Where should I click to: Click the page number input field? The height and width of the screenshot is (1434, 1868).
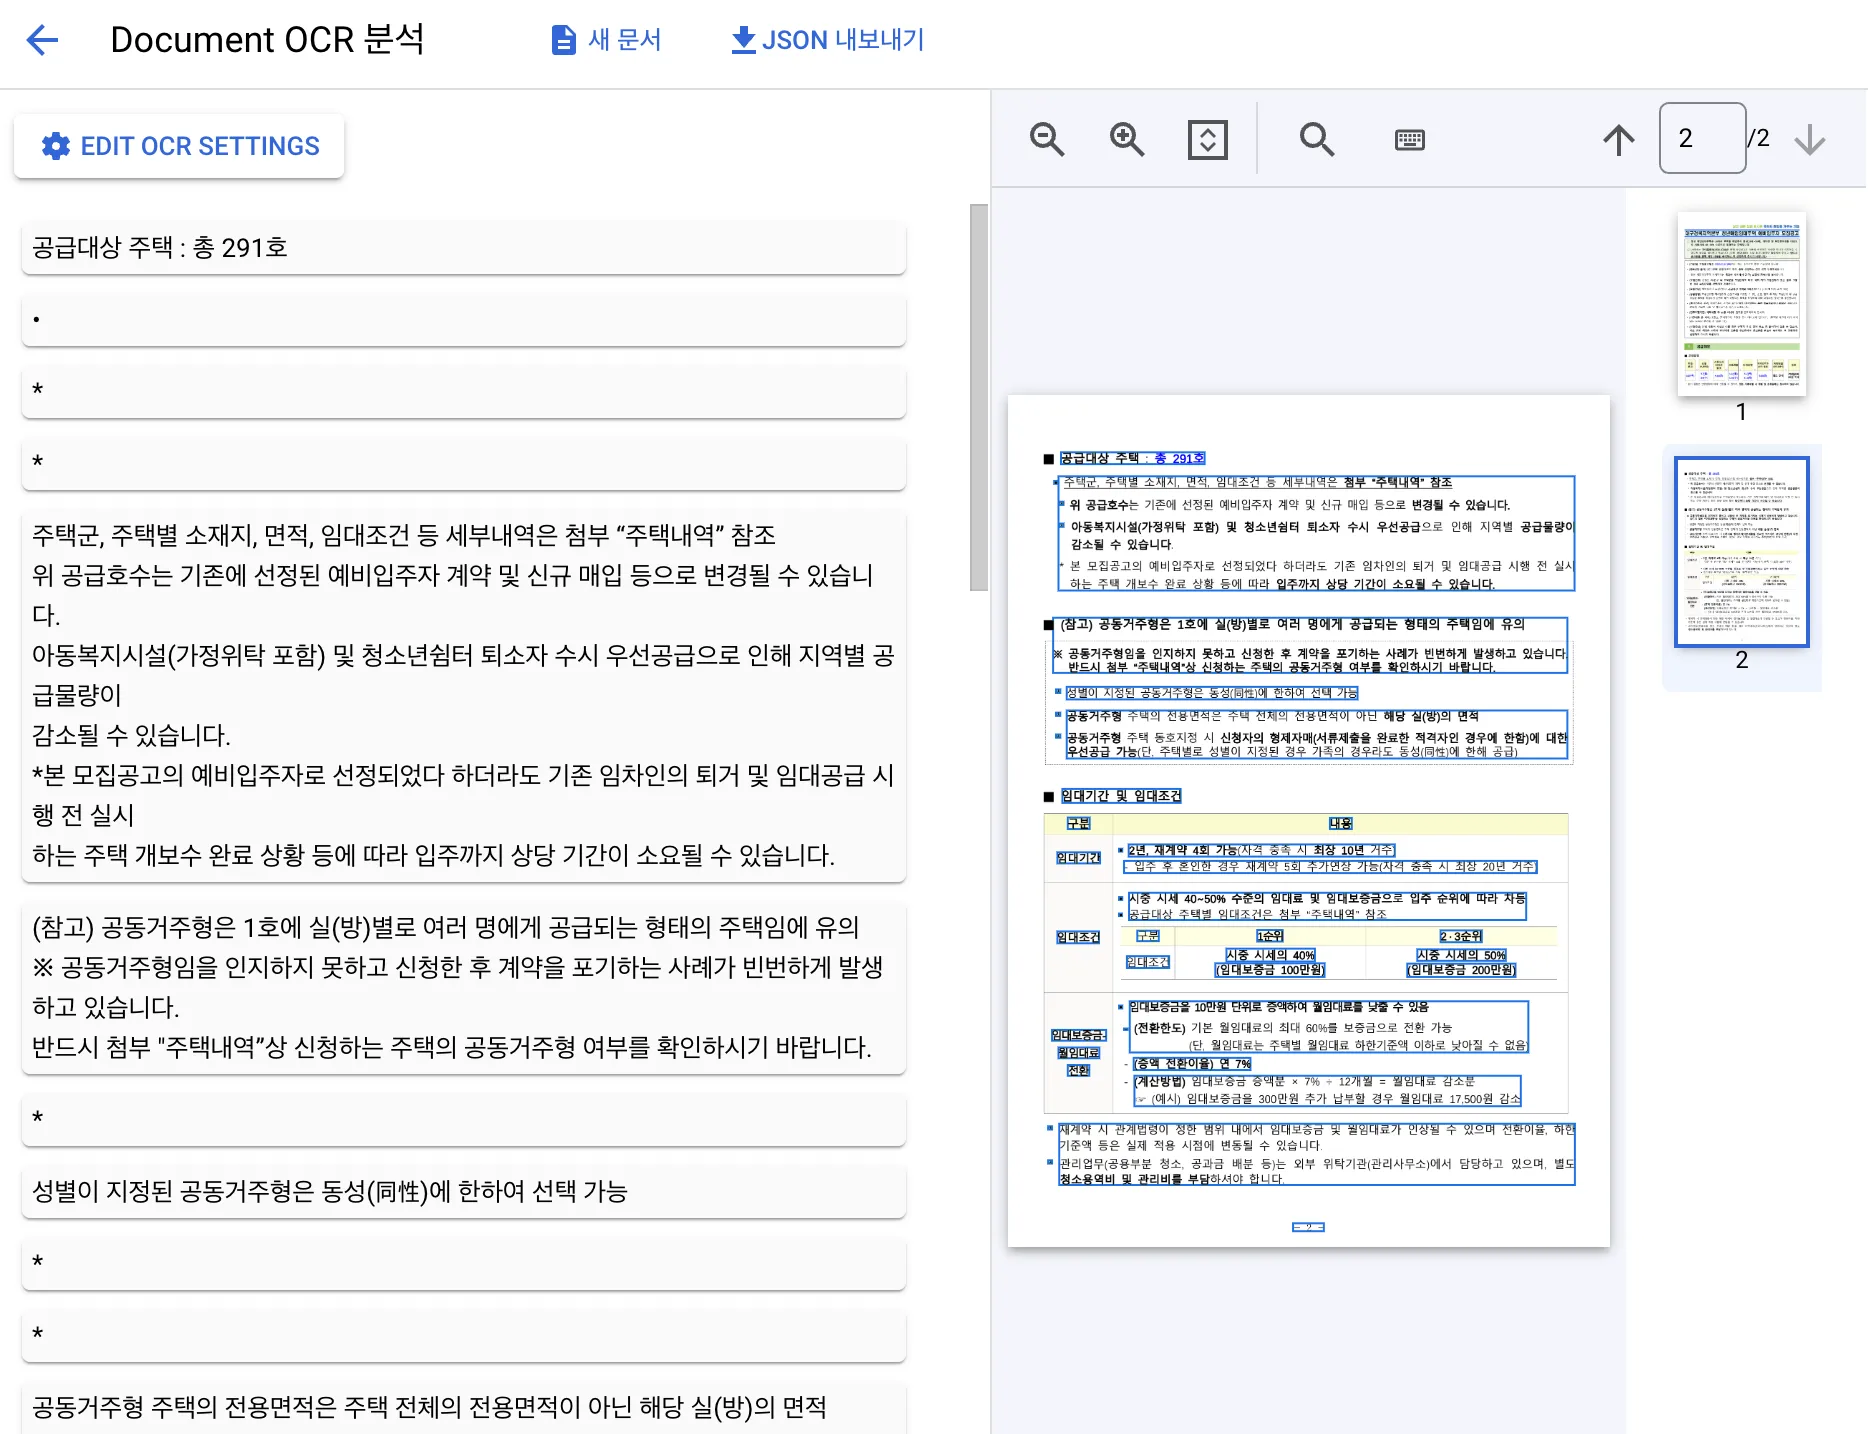pos(1701,138)
